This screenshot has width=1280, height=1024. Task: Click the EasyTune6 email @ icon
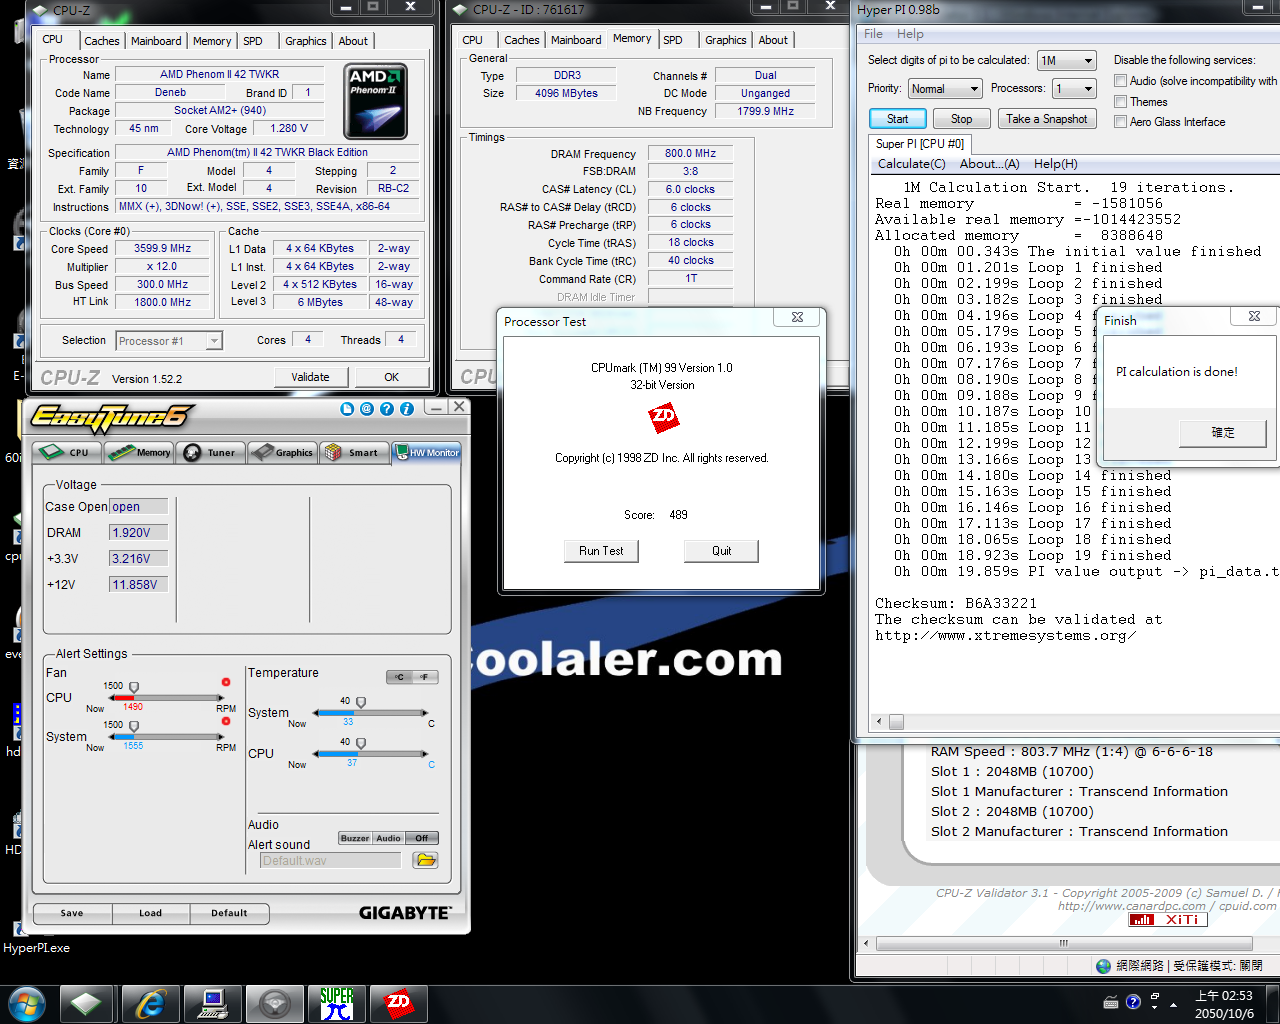tap(367, 409)
